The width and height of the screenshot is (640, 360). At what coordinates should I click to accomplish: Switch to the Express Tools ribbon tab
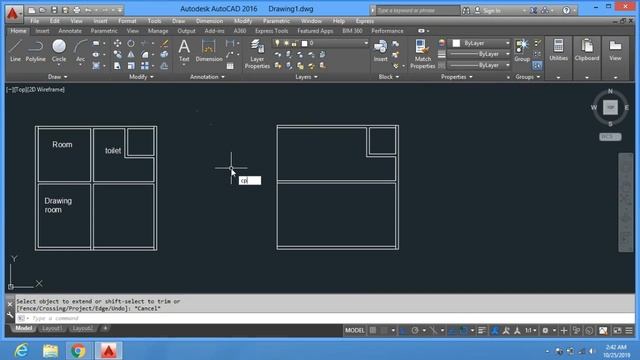pyautogui.click(x=271, y=31)
